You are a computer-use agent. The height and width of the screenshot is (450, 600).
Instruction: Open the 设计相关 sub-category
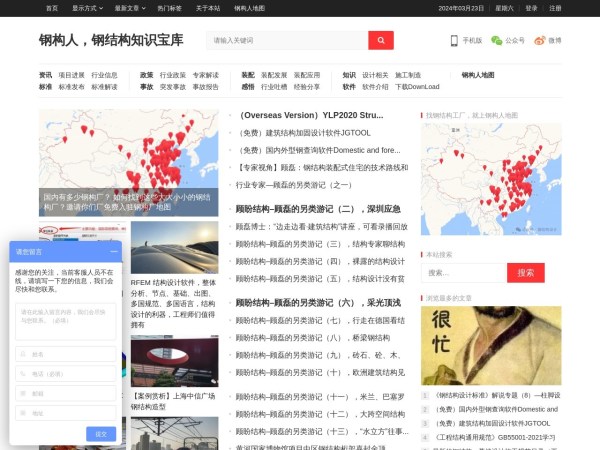pos(375,75)
